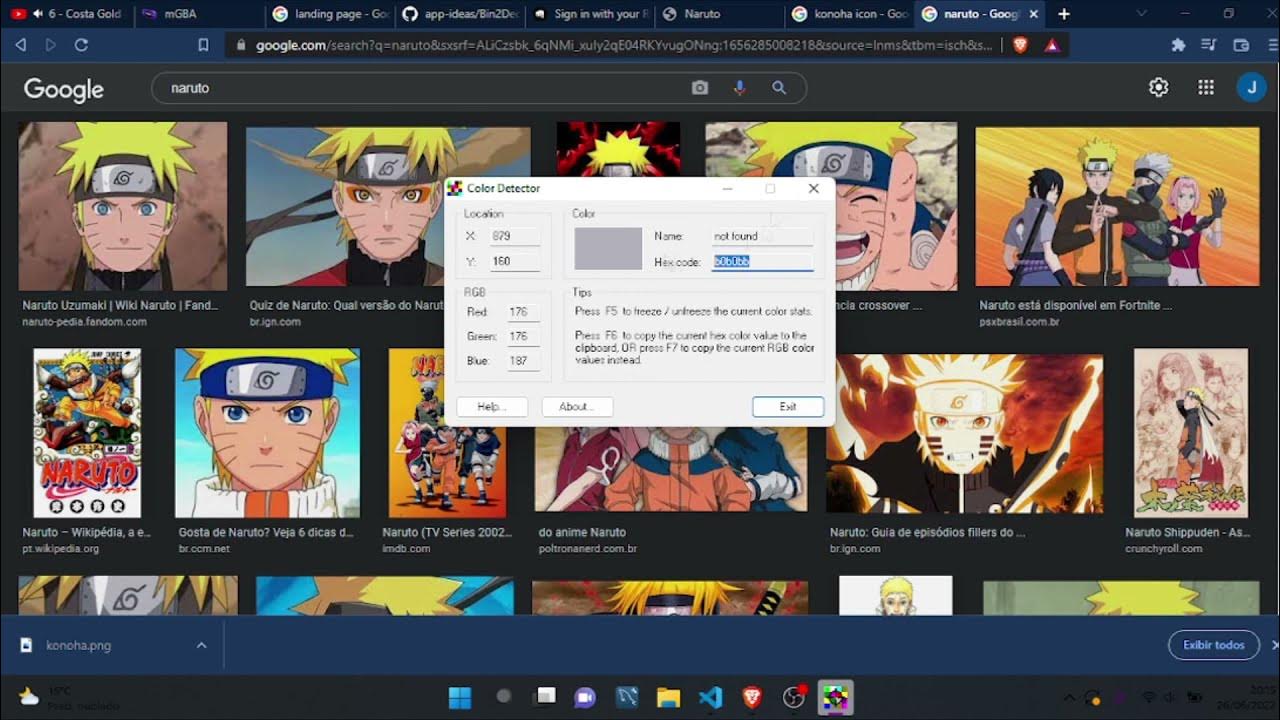Open the Naruto Fortnite image result
Screen dimensions: 1280x720
tap(1117, 206)
